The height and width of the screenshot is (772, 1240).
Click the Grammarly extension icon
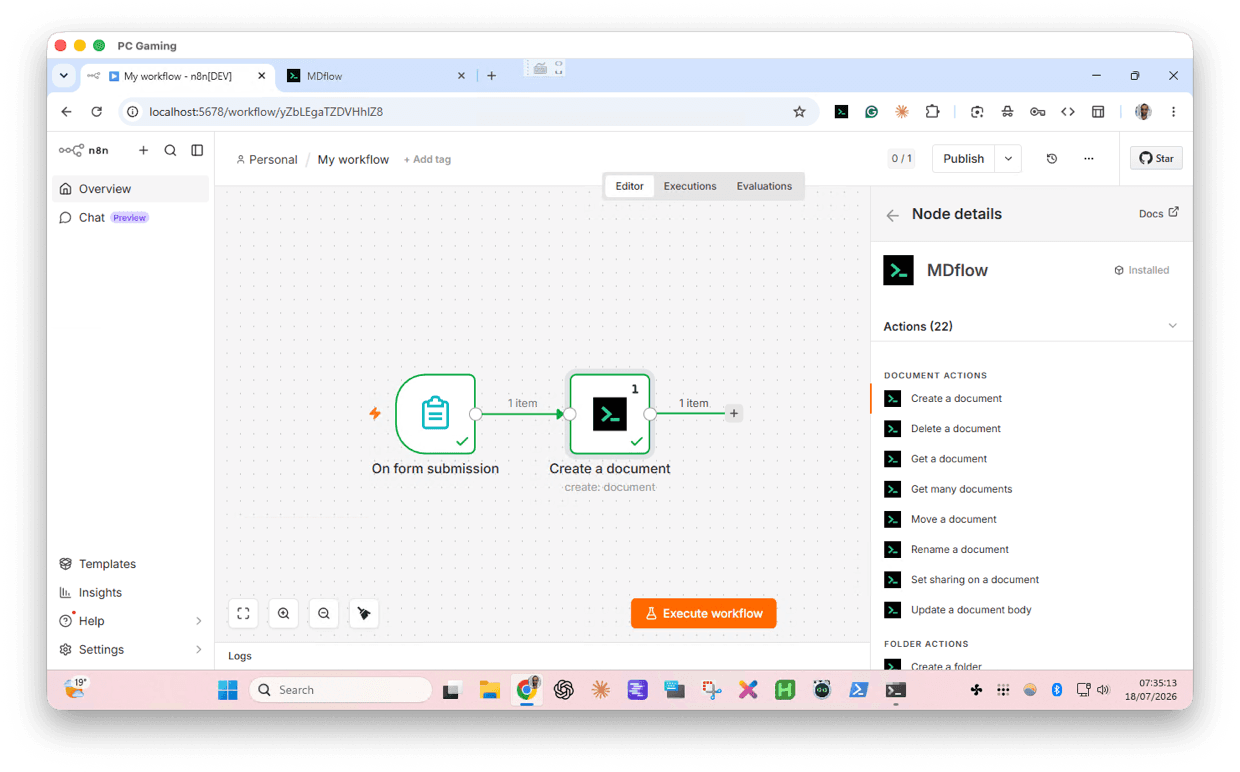[872, 112]
